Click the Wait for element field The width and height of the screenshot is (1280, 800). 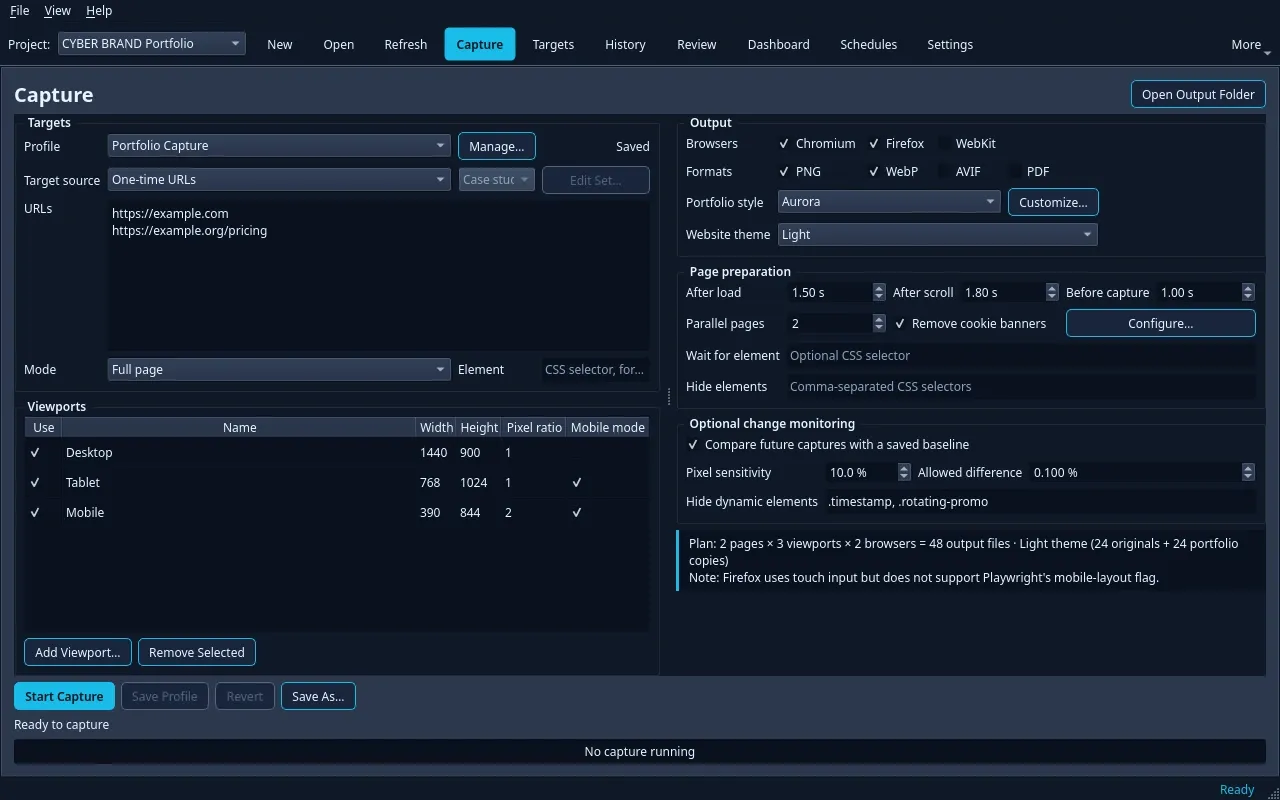(x=1020, y=356)
